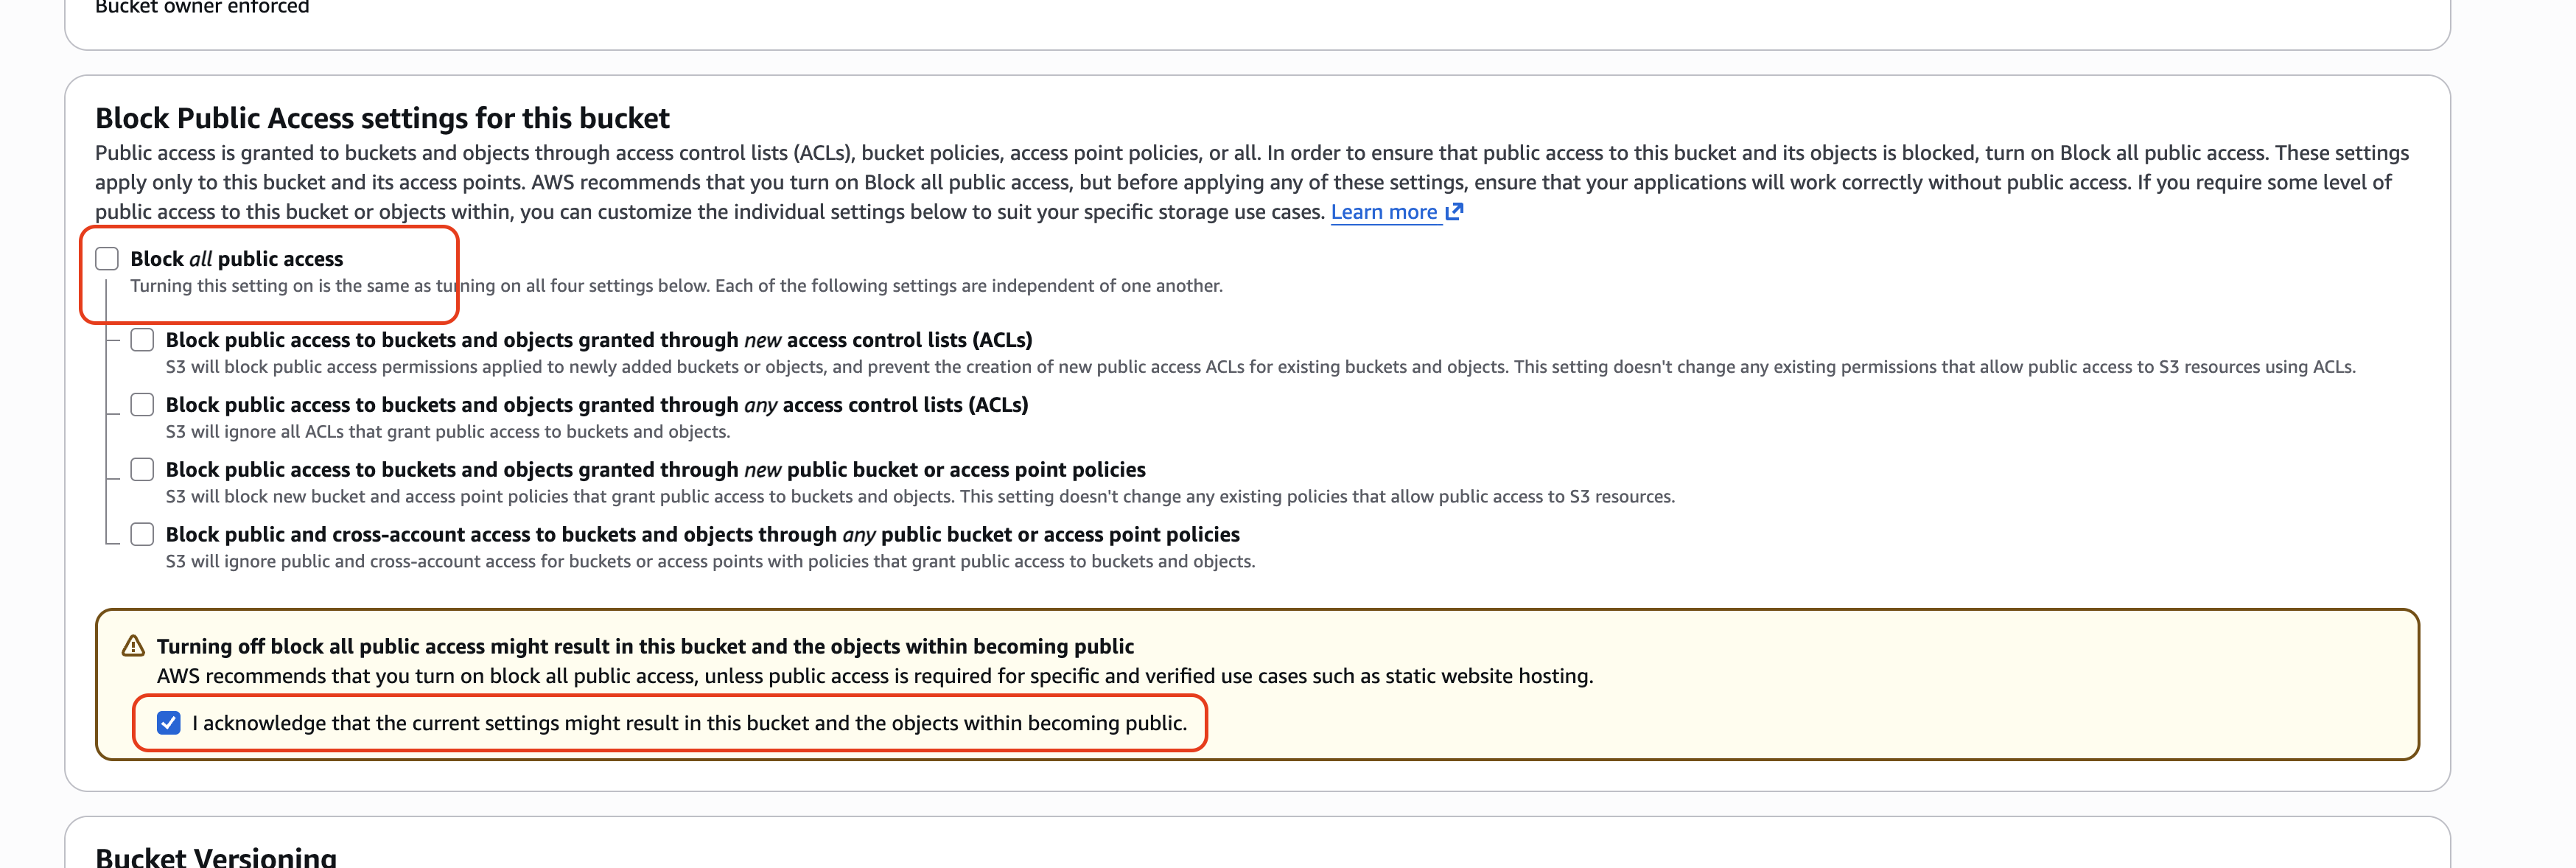Click the Bucket Versioning heading
The width and height of the screenshot is (2576, 868).
(x=216, y=857)
